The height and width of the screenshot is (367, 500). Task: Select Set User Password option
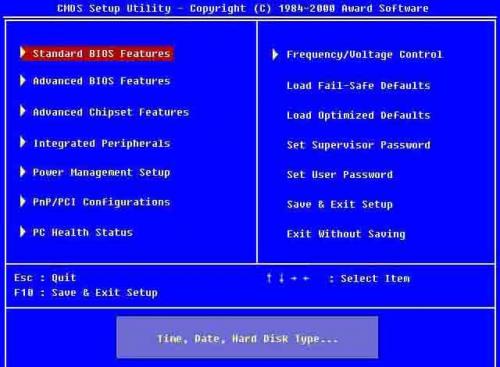coord(340,175)
